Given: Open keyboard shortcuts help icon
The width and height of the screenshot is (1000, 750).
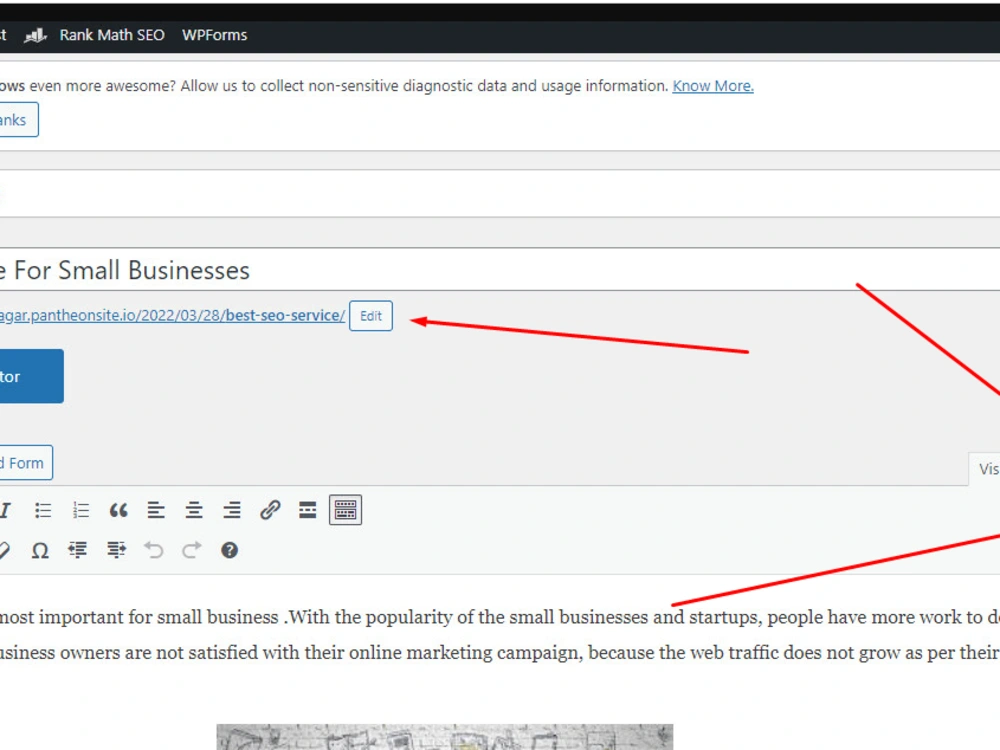Looking at the screenshot, I should point(230,550).
